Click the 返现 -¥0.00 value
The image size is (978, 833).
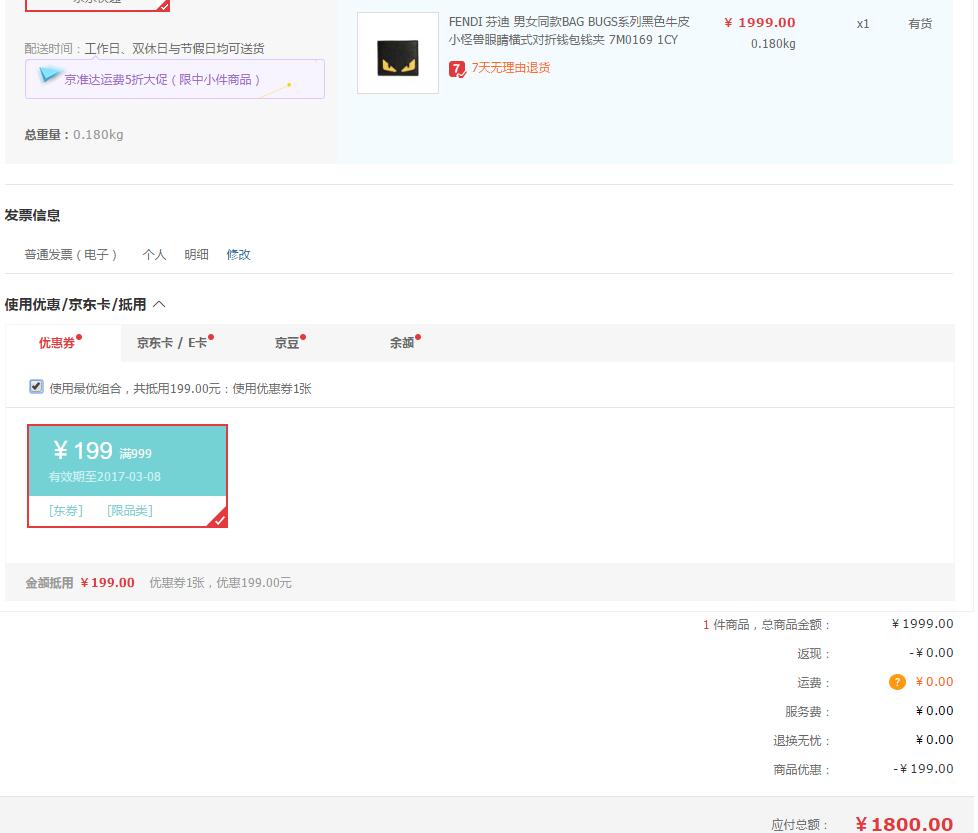[x=931, y=653]
